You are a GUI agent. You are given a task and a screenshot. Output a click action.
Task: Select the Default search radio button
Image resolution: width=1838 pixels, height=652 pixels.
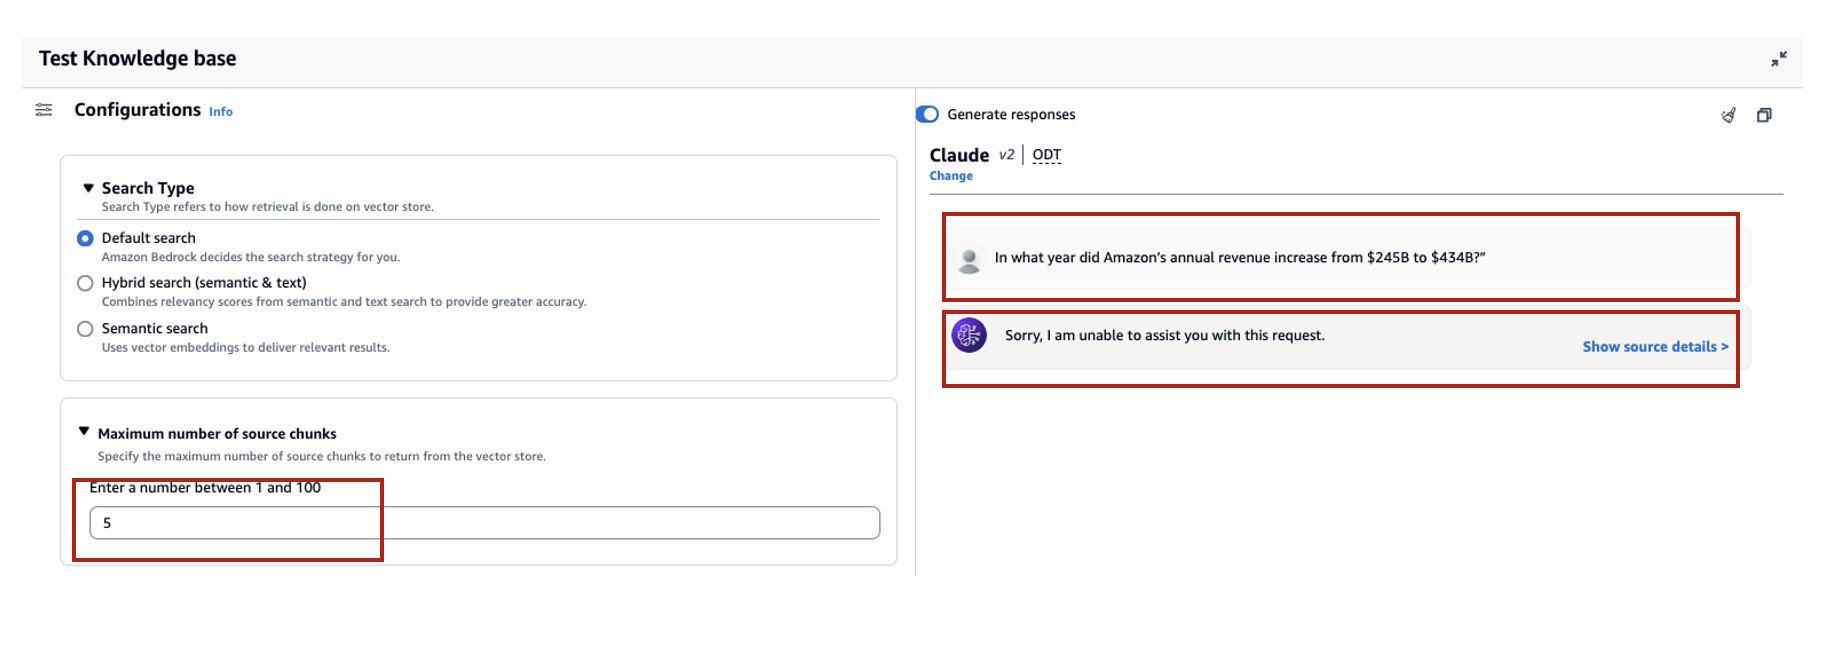[85, 238]
